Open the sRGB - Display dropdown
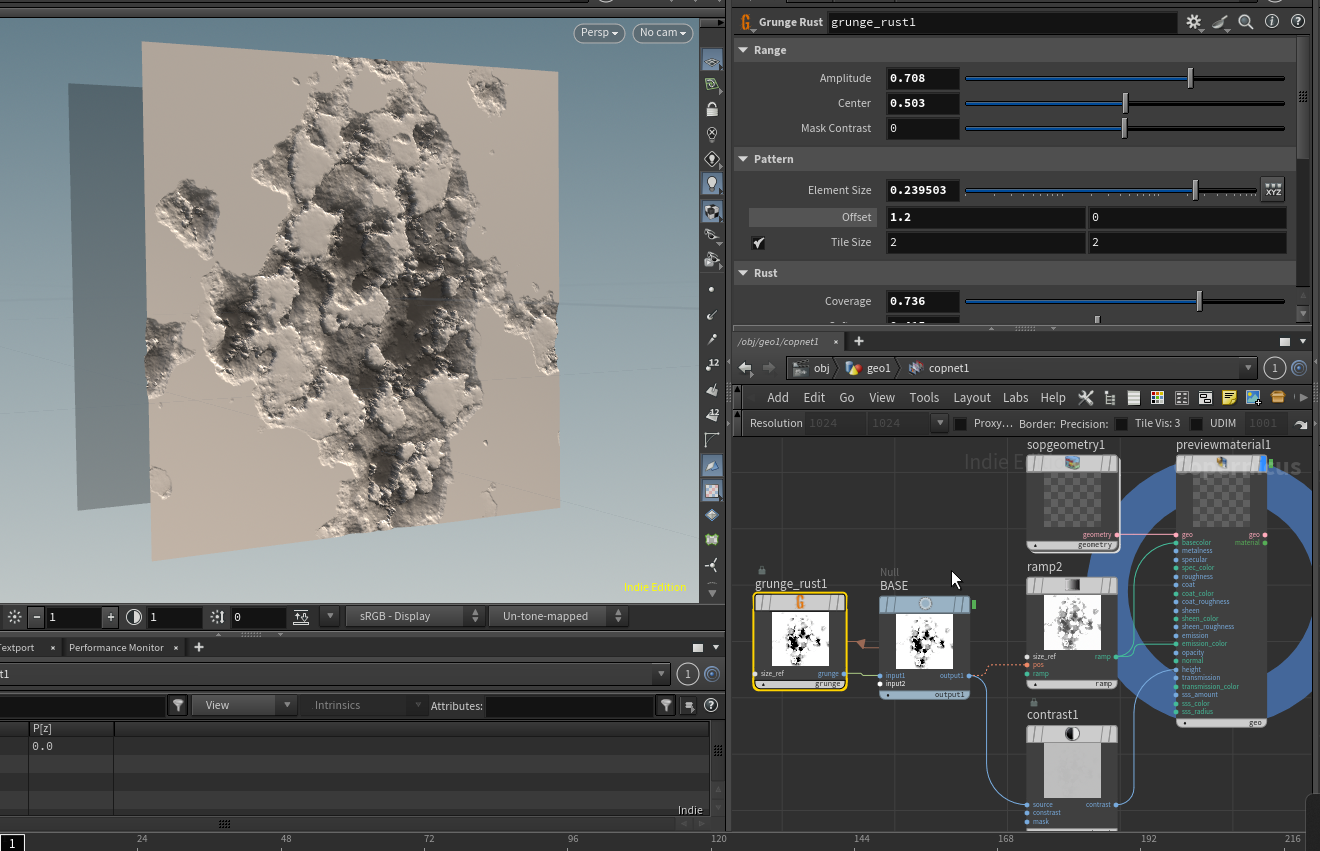Viewport: 1320px width, 851px height. click(x=415, y=617)
